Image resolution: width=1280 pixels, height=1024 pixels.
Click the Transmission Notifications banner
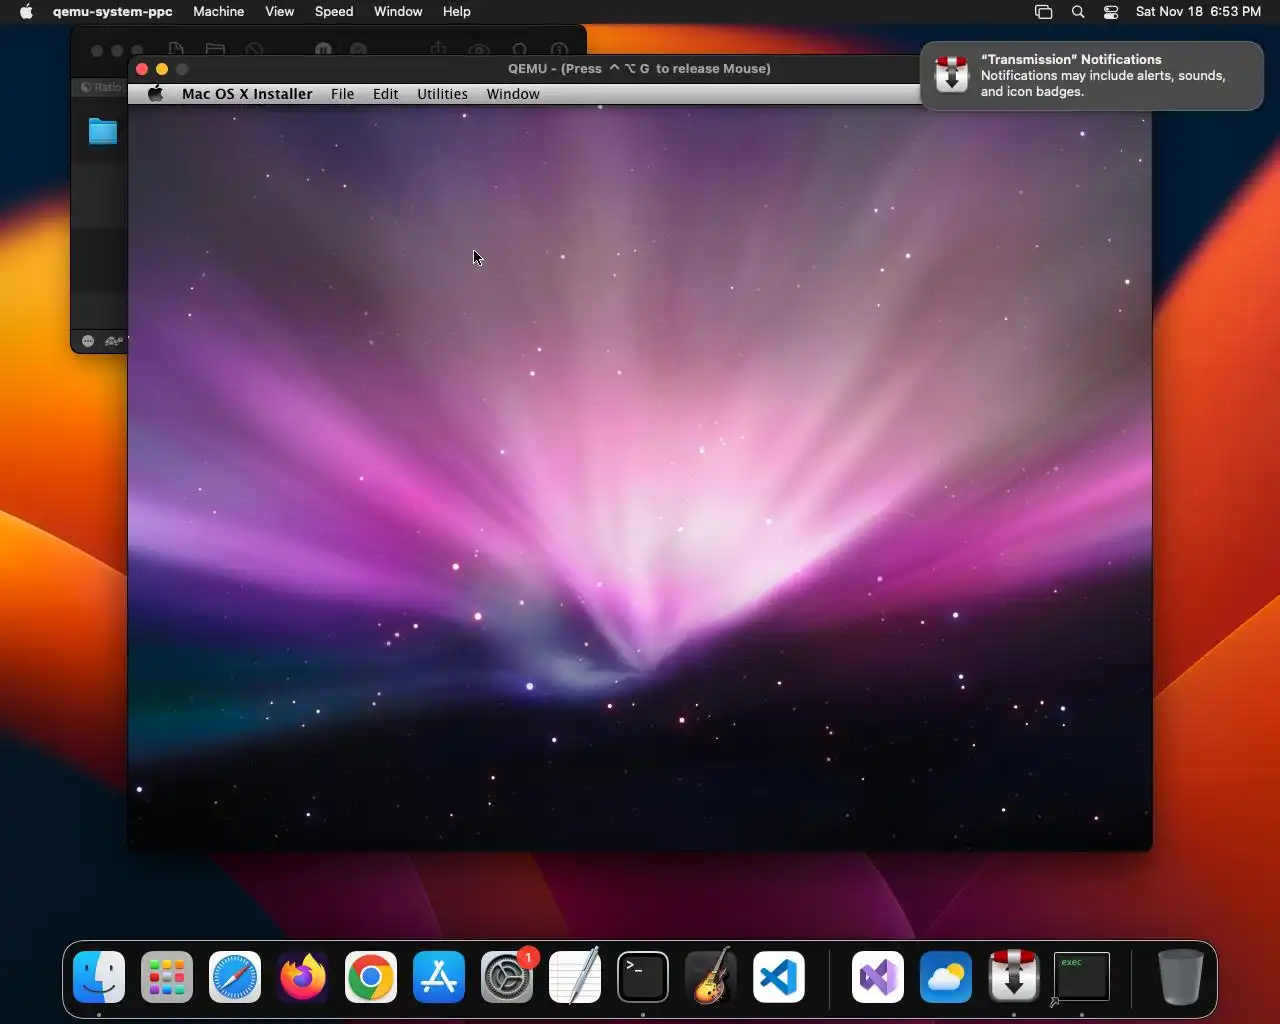[x=1092, y=76]
